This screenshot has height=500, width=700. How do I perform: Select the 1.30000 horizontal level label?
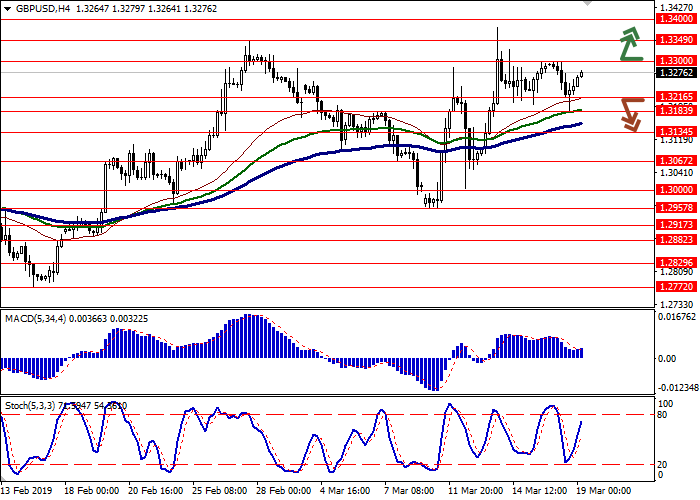point(676,189)
